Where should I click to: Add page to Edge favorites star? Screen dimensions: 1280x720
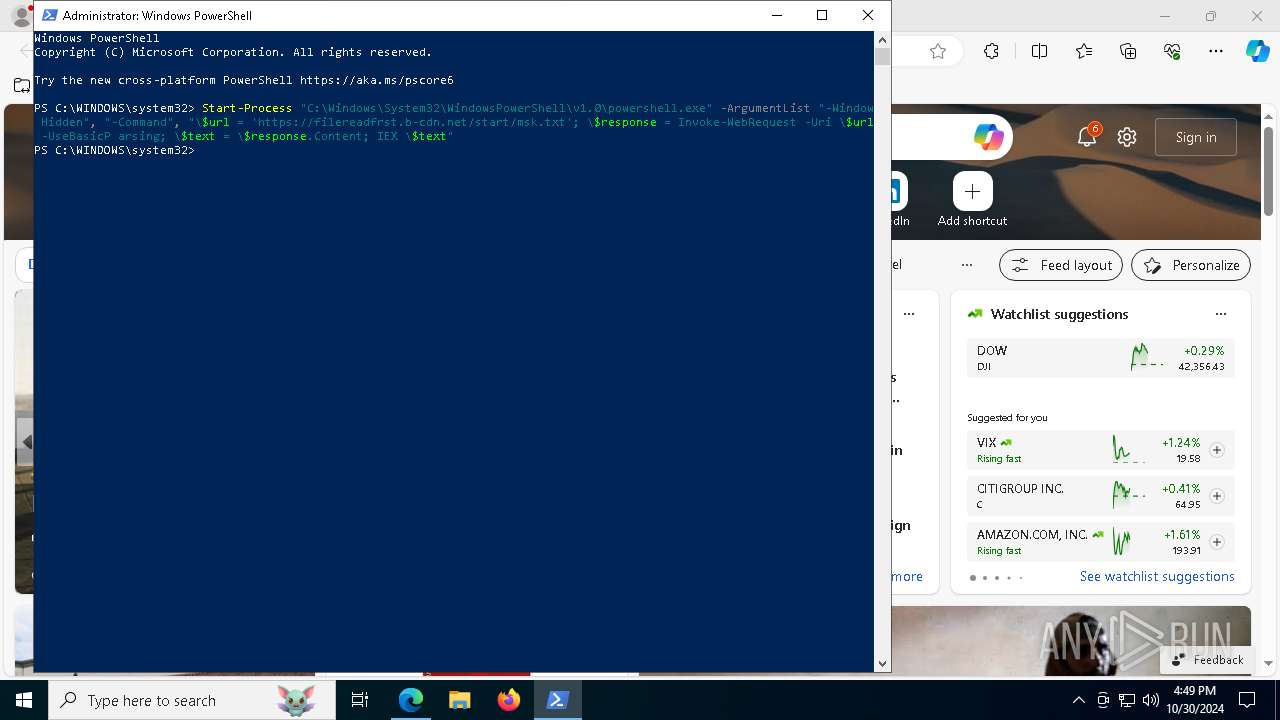[x=938, y=51]
